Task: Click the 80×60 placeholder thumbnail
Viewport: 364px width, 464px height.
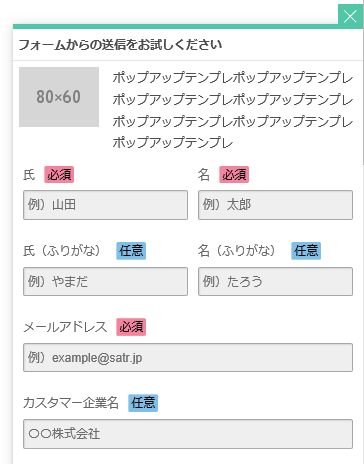Action: pos(59,97)
